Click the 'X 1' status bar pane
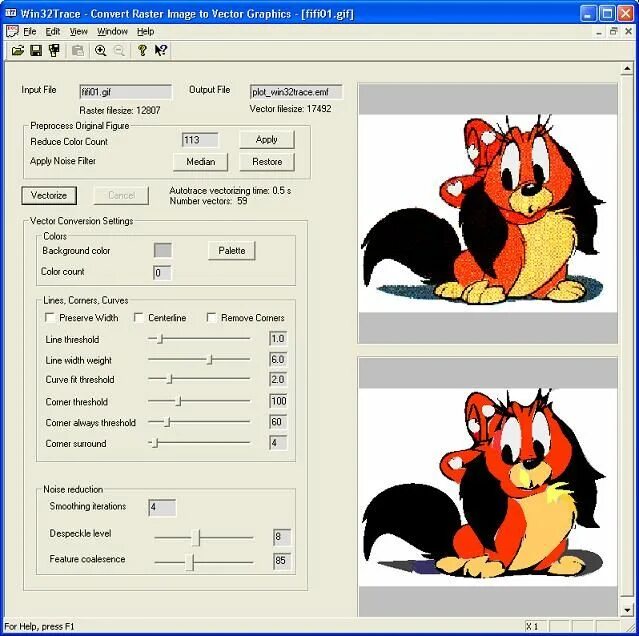639x636 pixels. pyautogui.click(x=535, y=626)
